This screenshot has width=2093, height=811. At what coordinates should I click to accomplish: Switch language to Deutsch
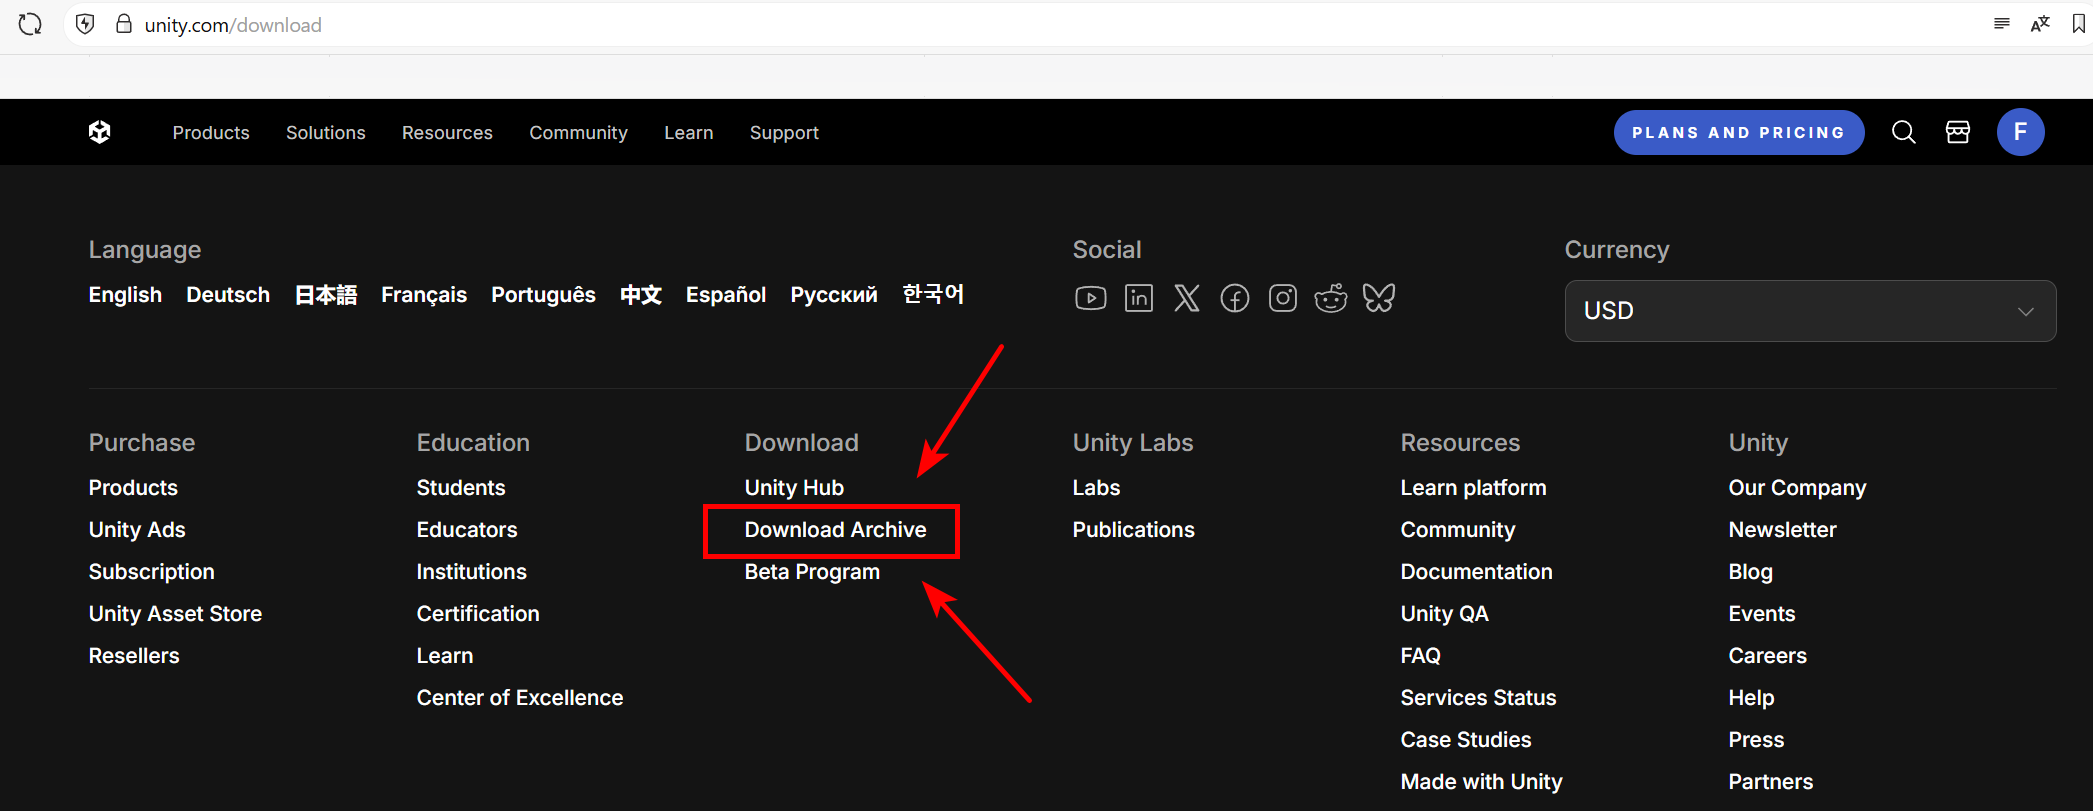point(228,295)
